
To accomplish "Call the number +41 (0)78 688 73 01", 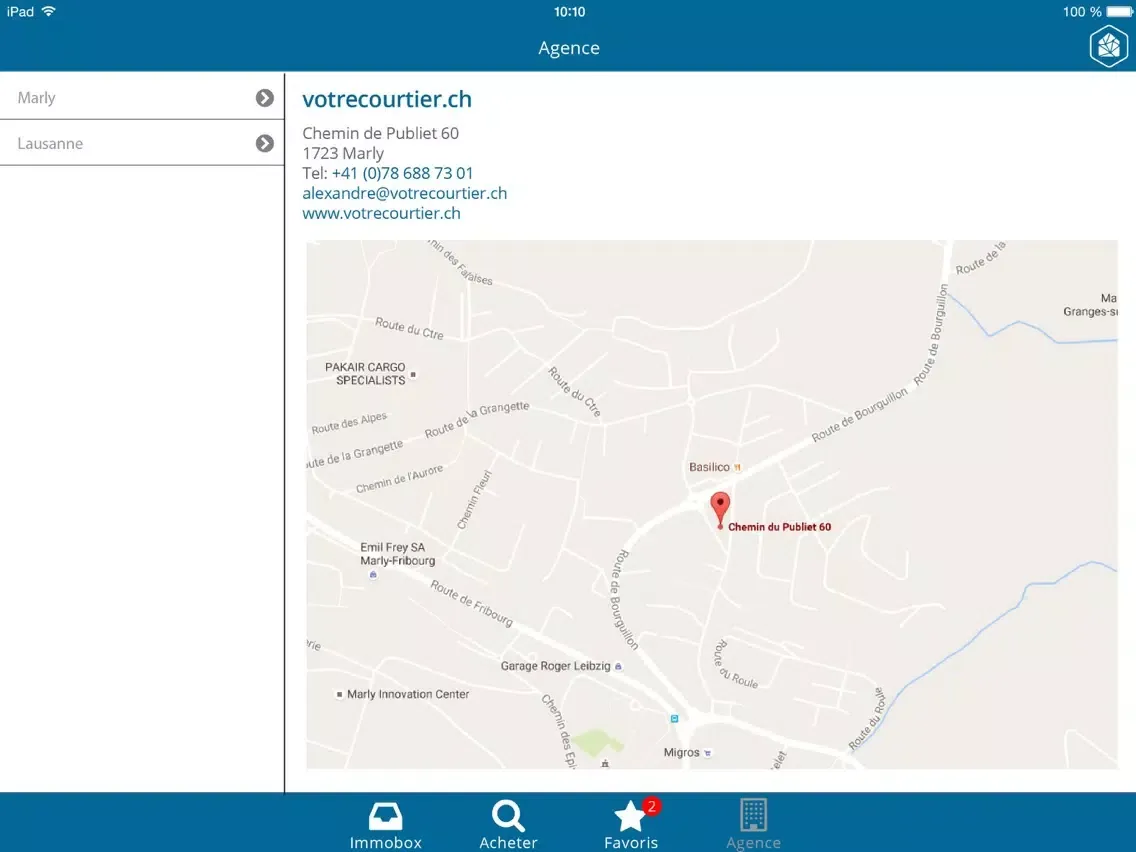I will click(402, 173).
